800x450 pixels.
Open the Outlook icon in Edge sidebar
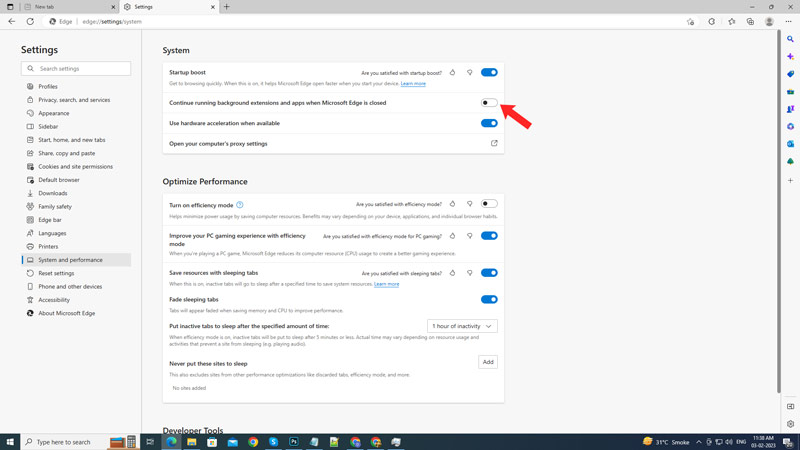click(x=790, y=144)
